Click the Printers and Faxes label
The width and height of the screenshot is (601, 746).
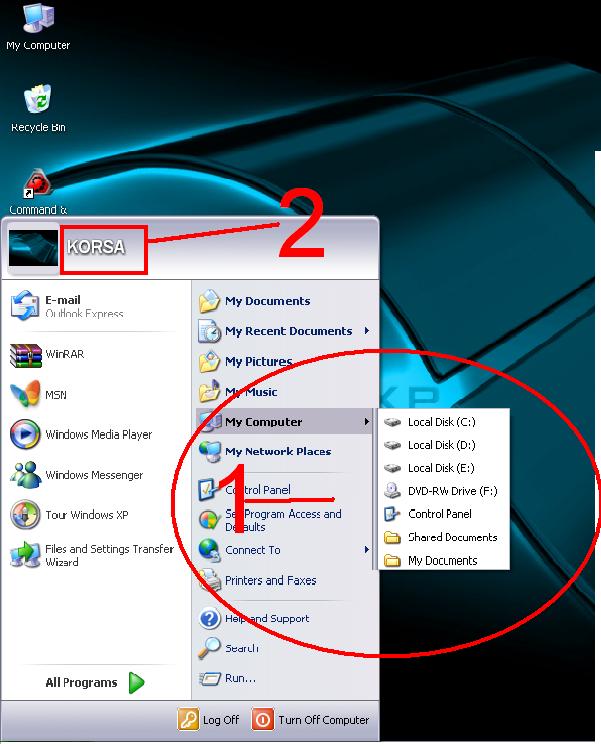pos(271,580)
